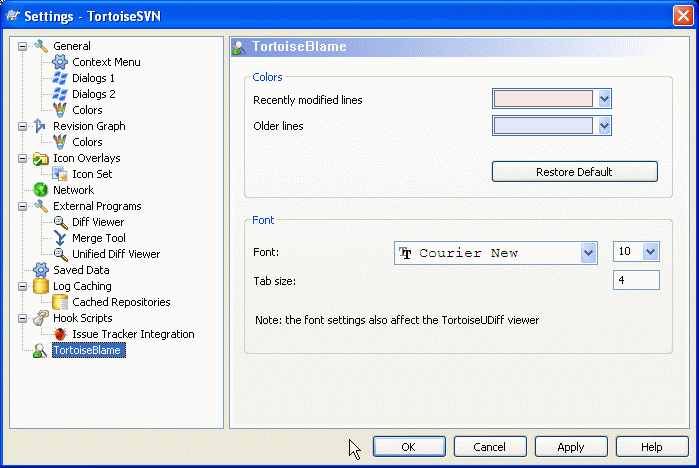The height and width of the screenshot is (468, 699).
Task: Click the General wrench icon
Action: tap(41, 46)
